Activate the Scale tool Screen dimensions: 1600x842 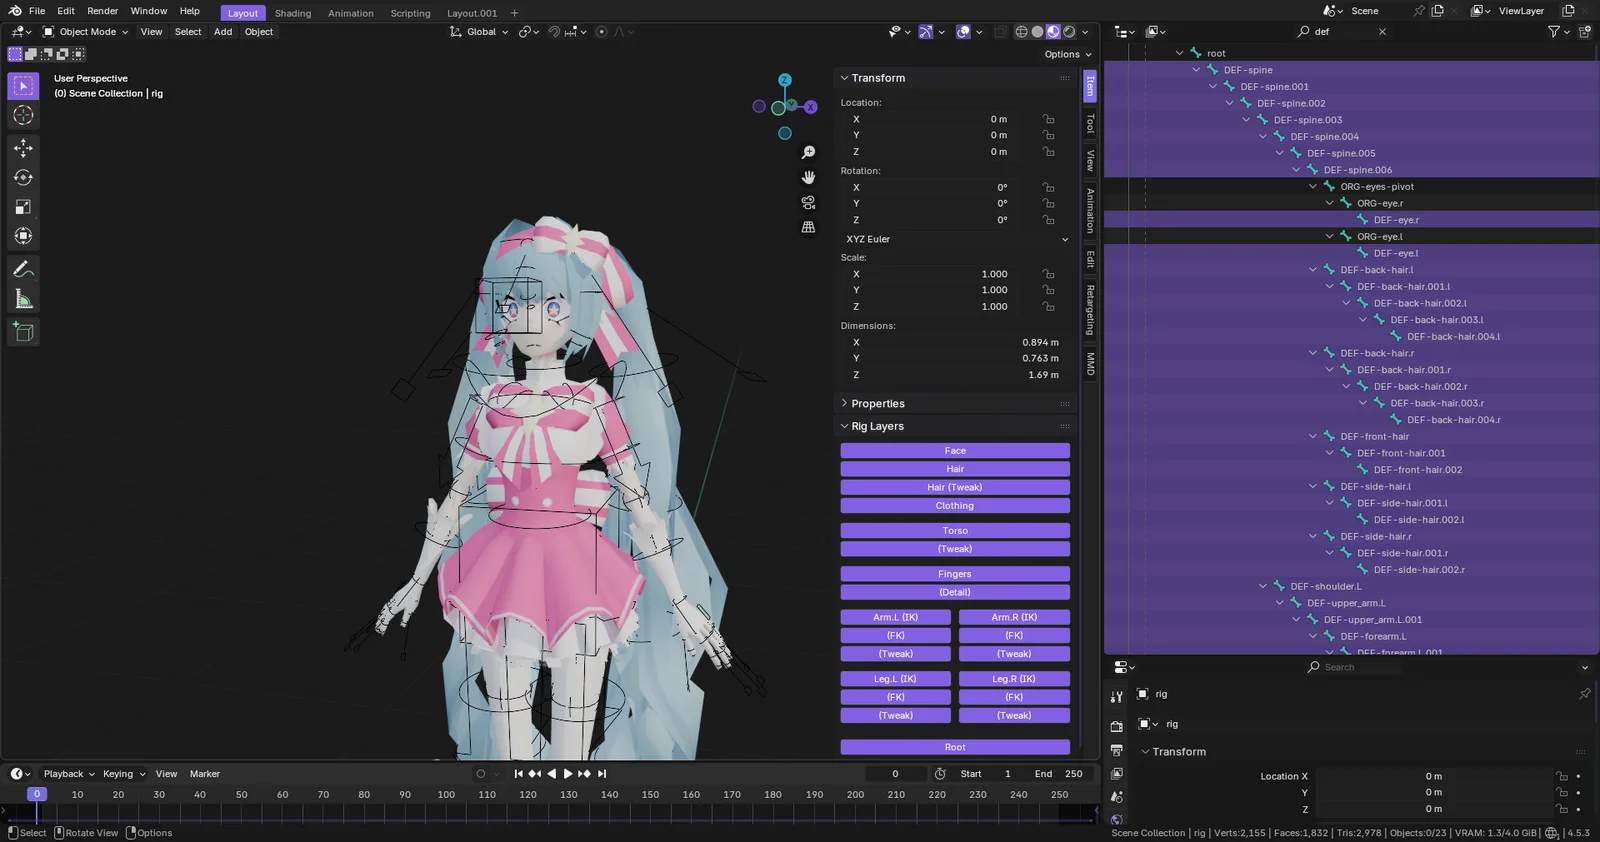coord(23,207)
